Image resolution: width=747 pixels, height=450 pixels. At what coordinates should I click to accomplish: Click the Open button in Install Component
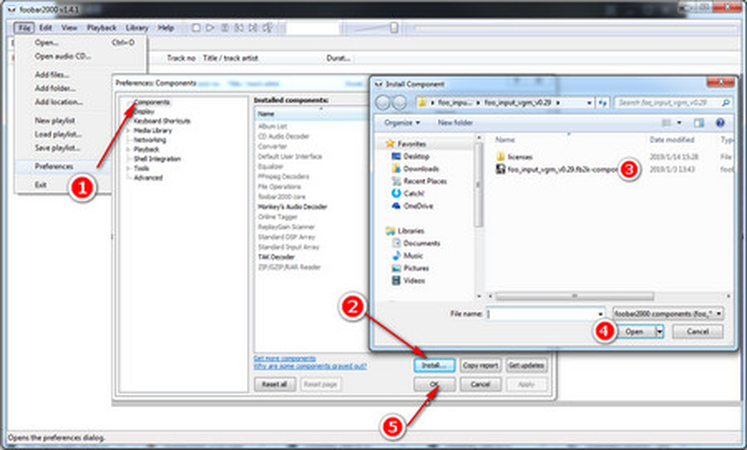coord(635,331)
